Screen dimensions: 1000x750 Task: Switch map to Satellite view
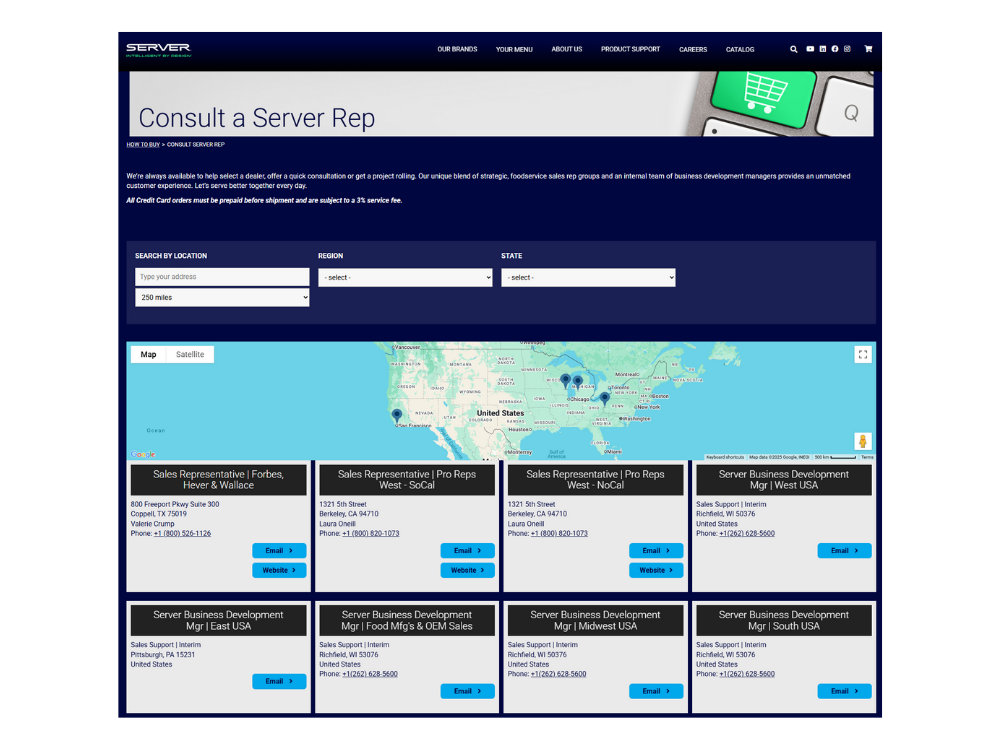coord(192,354)
